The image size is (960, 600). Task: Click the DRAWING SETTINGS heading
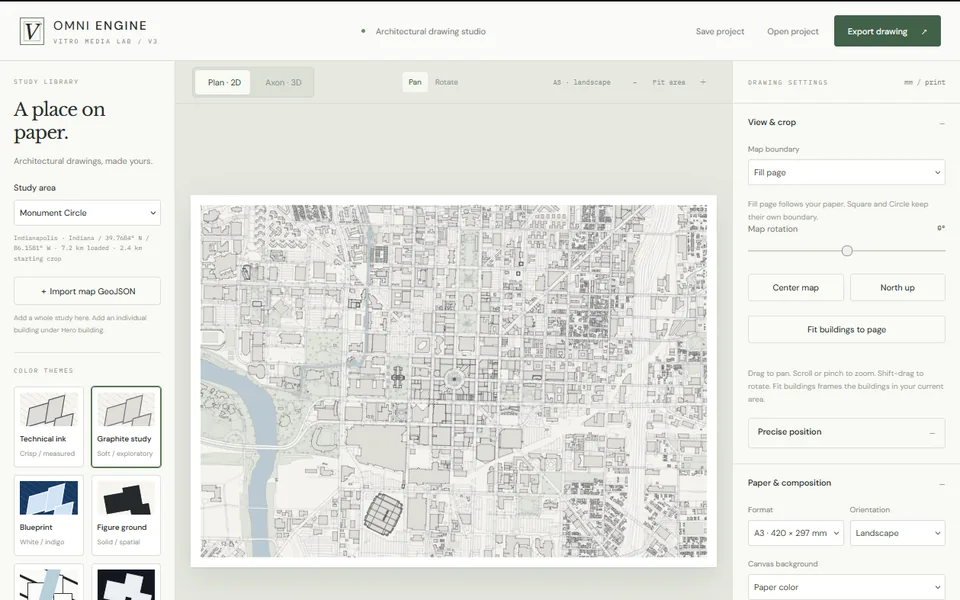point(787,82)
